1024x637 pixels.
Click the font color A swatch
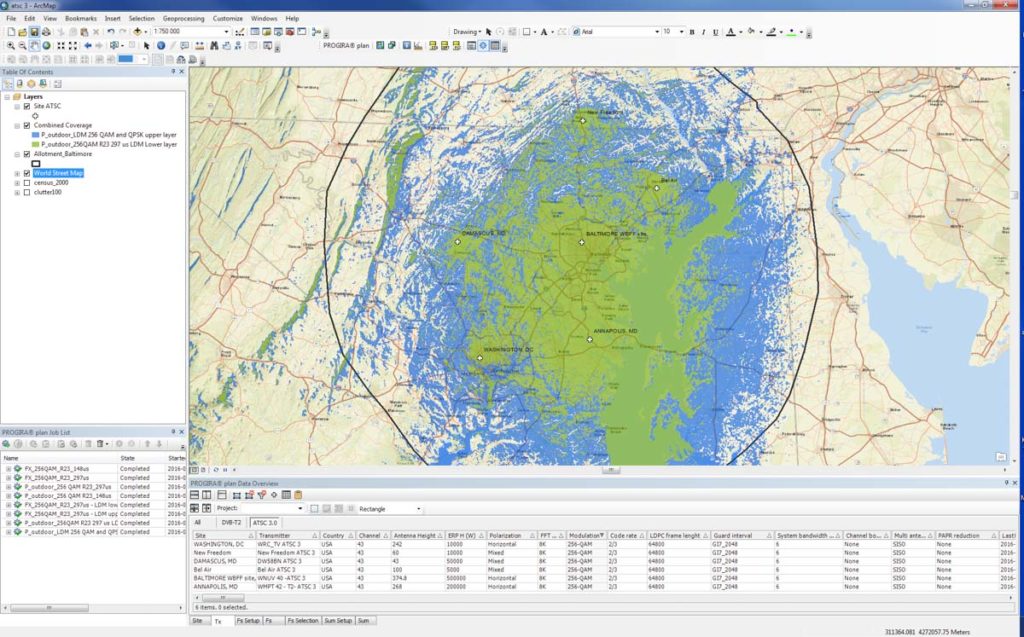click(x=731, y=32)
